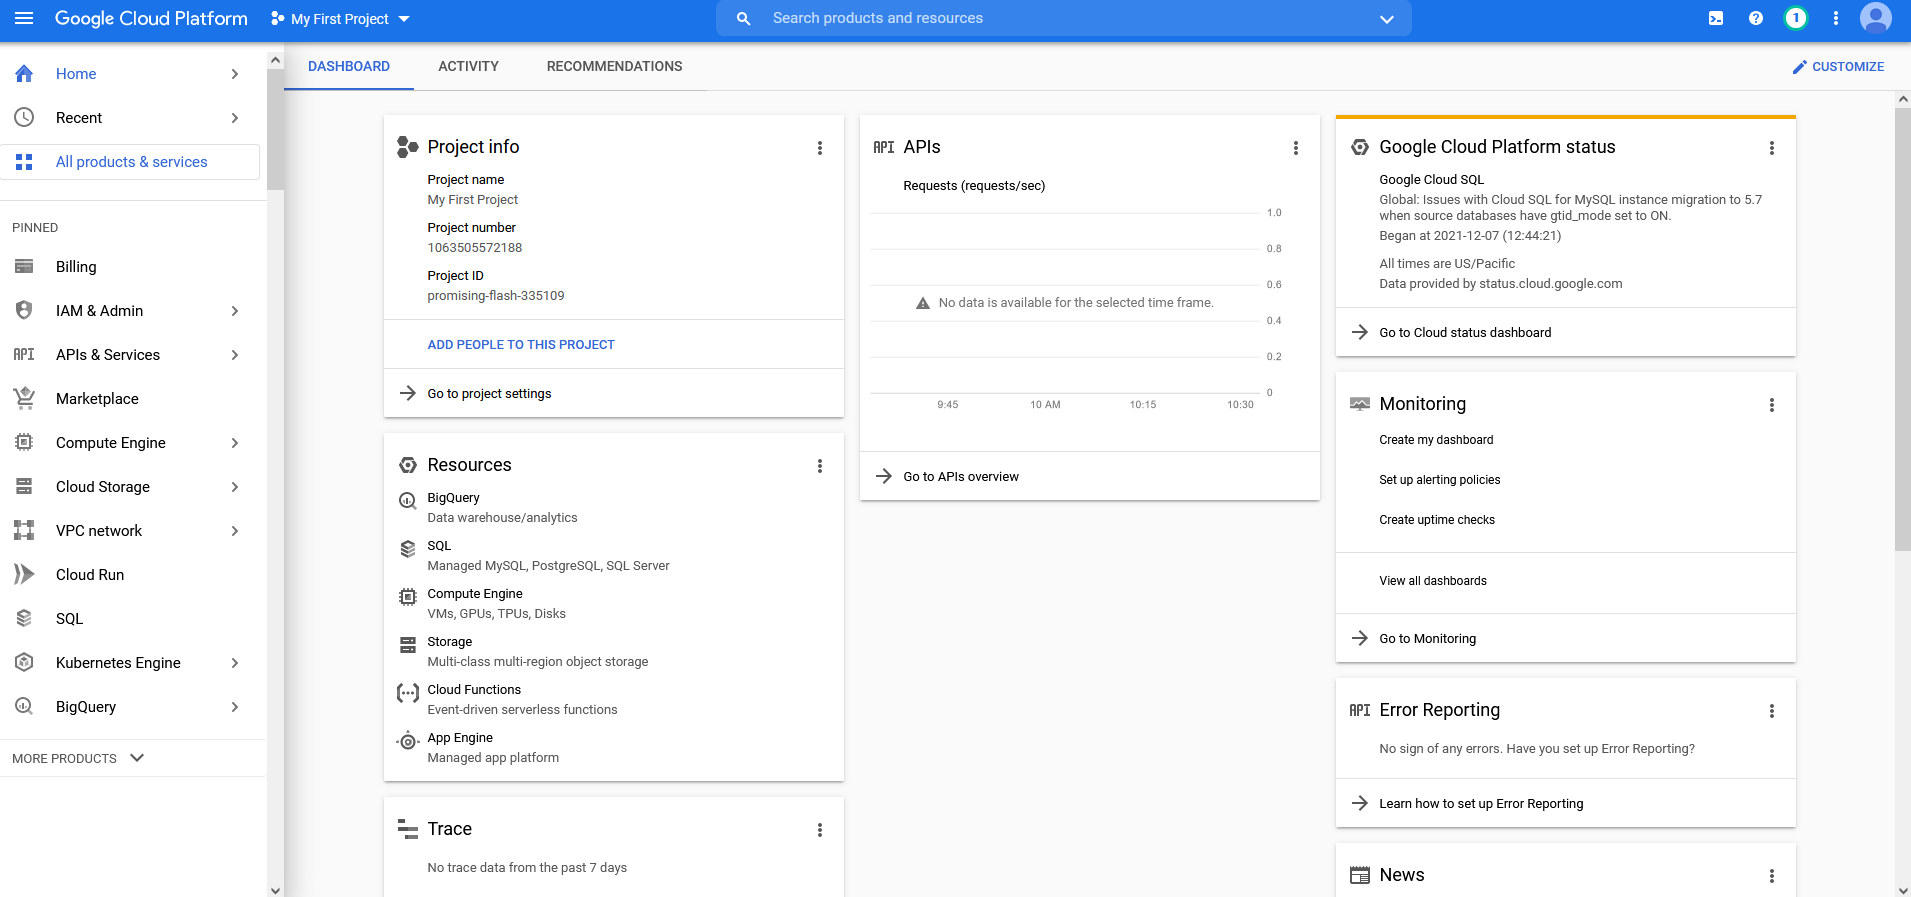Screen dimensions: 1911x897
Task: Open the APIs card three-dot menu
Action: [1296, 148]
